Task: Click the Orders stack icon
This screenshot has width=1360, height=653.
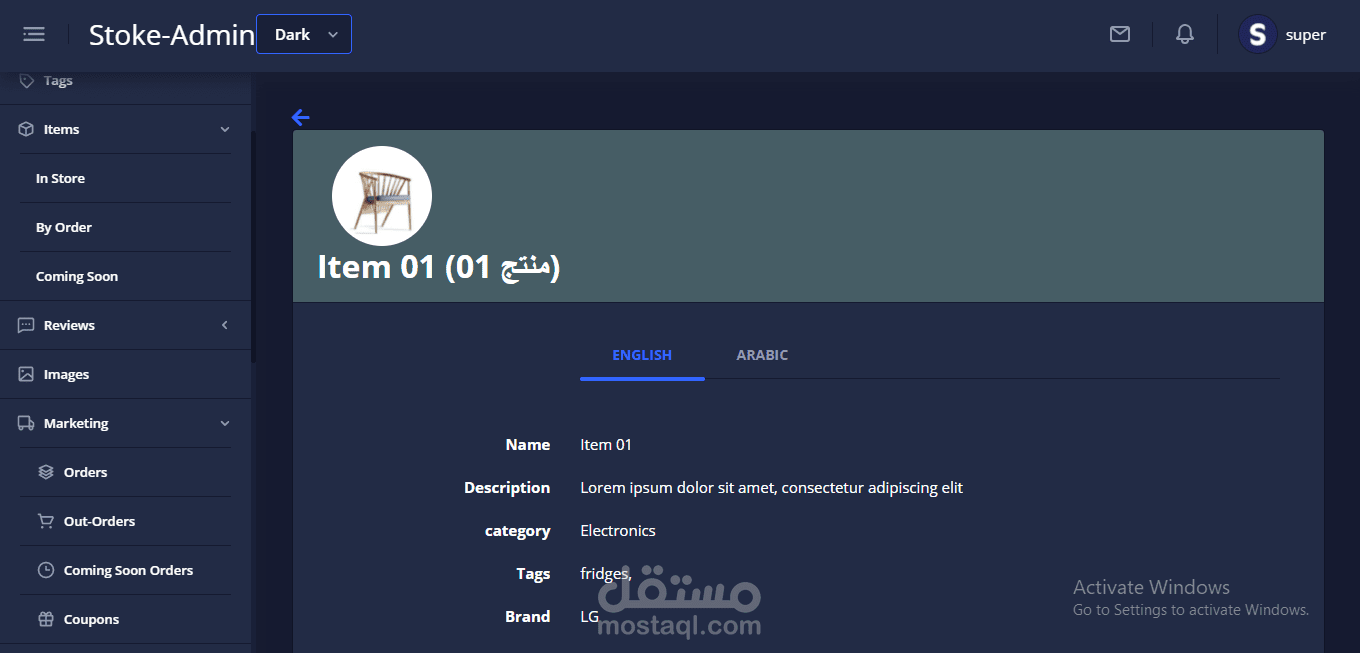Action: click(x=46, y=472)
